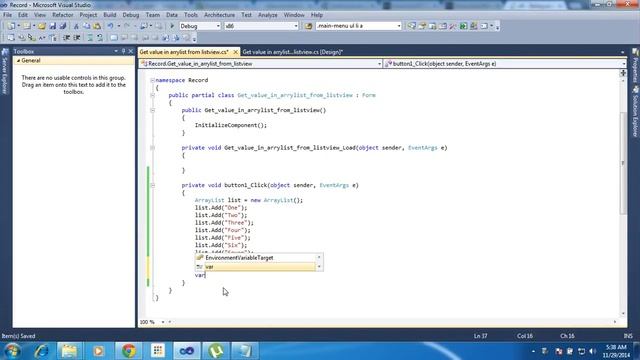This screenshot has height=360, width=640.
Task: Click the Increase Line Indent icon
Action: click(77, 38)
